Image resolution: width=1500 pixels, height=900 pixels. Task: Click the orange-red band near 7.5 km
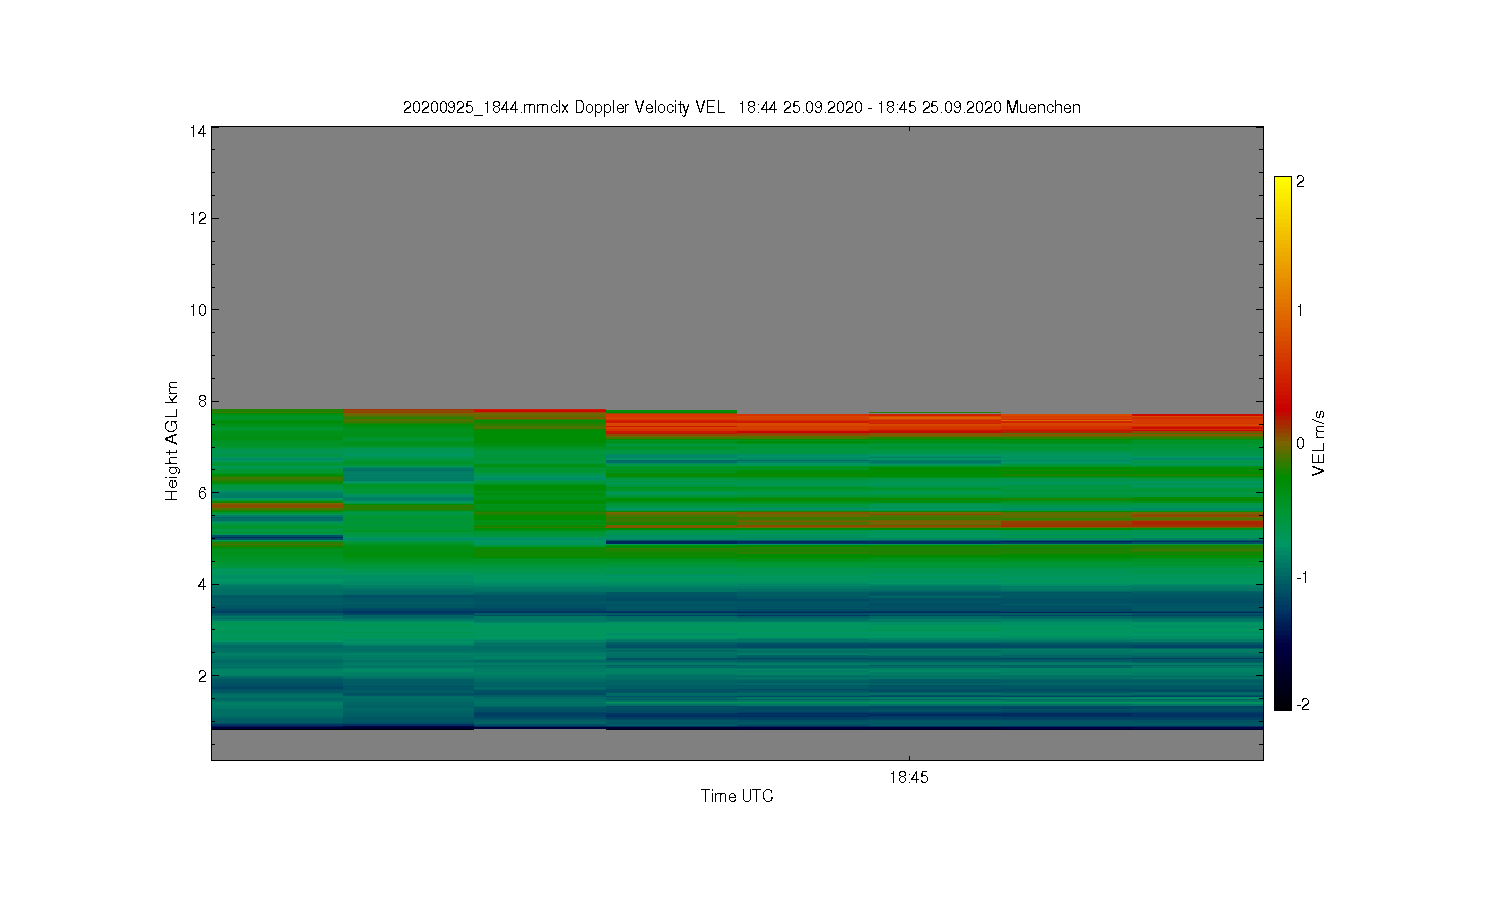[934, 424]
